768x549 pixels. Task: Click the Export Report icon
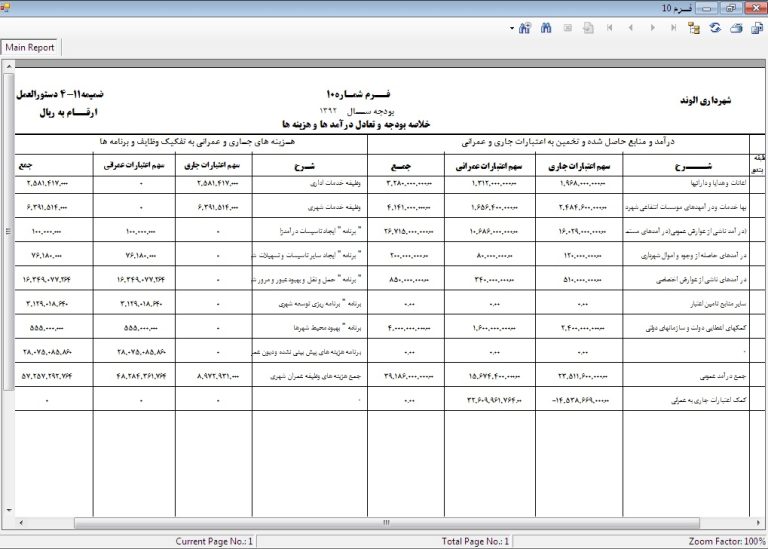point(758,29)
